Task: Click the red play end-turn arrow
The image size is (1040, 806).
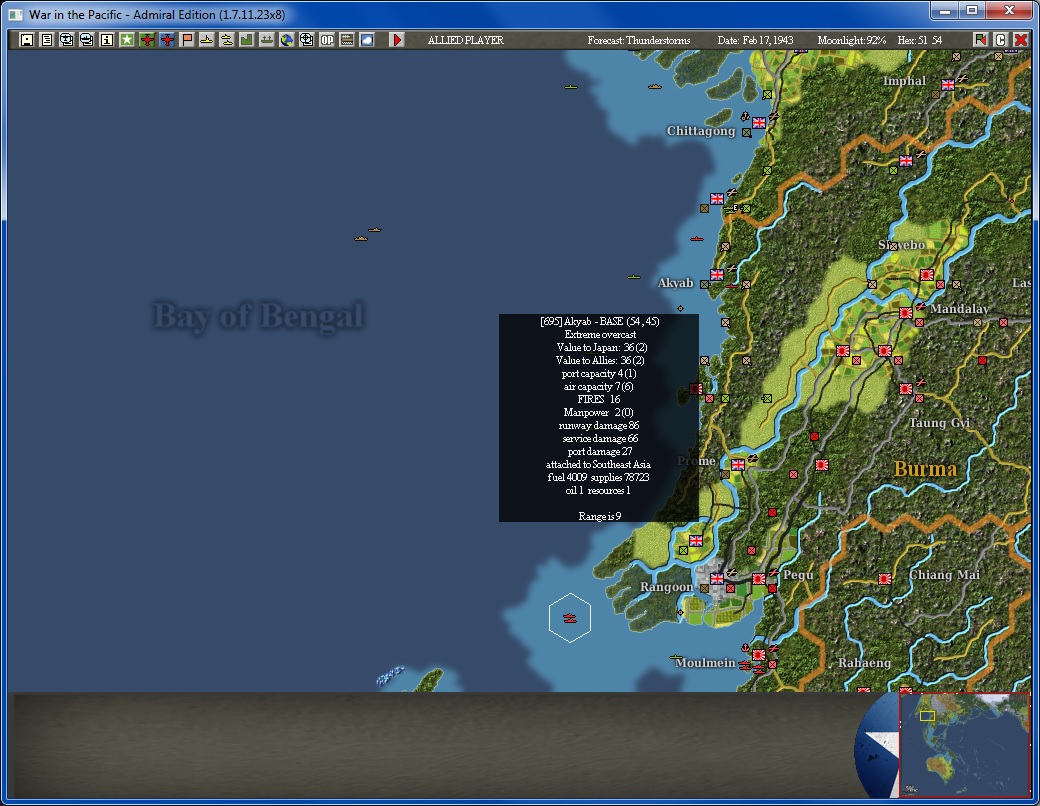Action: tap(397, 40)
